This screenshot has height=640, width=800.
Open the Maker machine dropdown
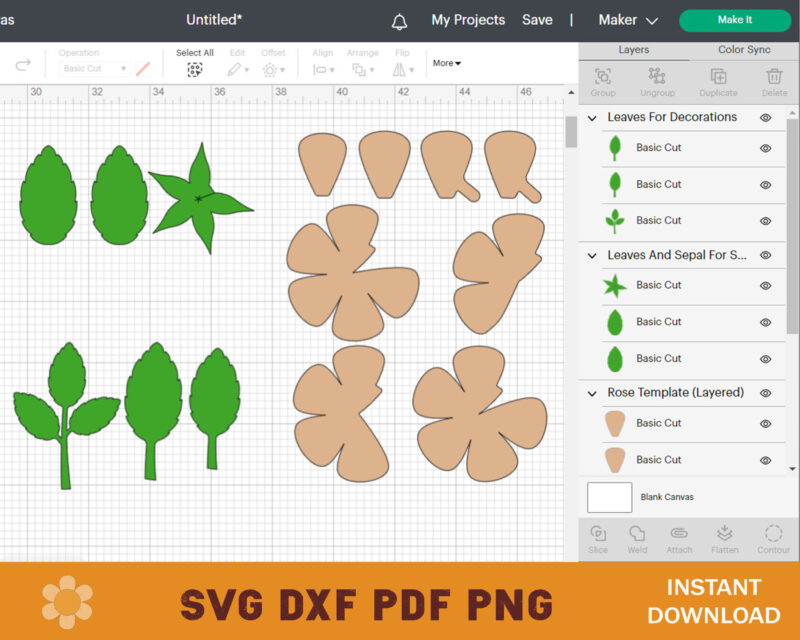(x=625, y=20)
